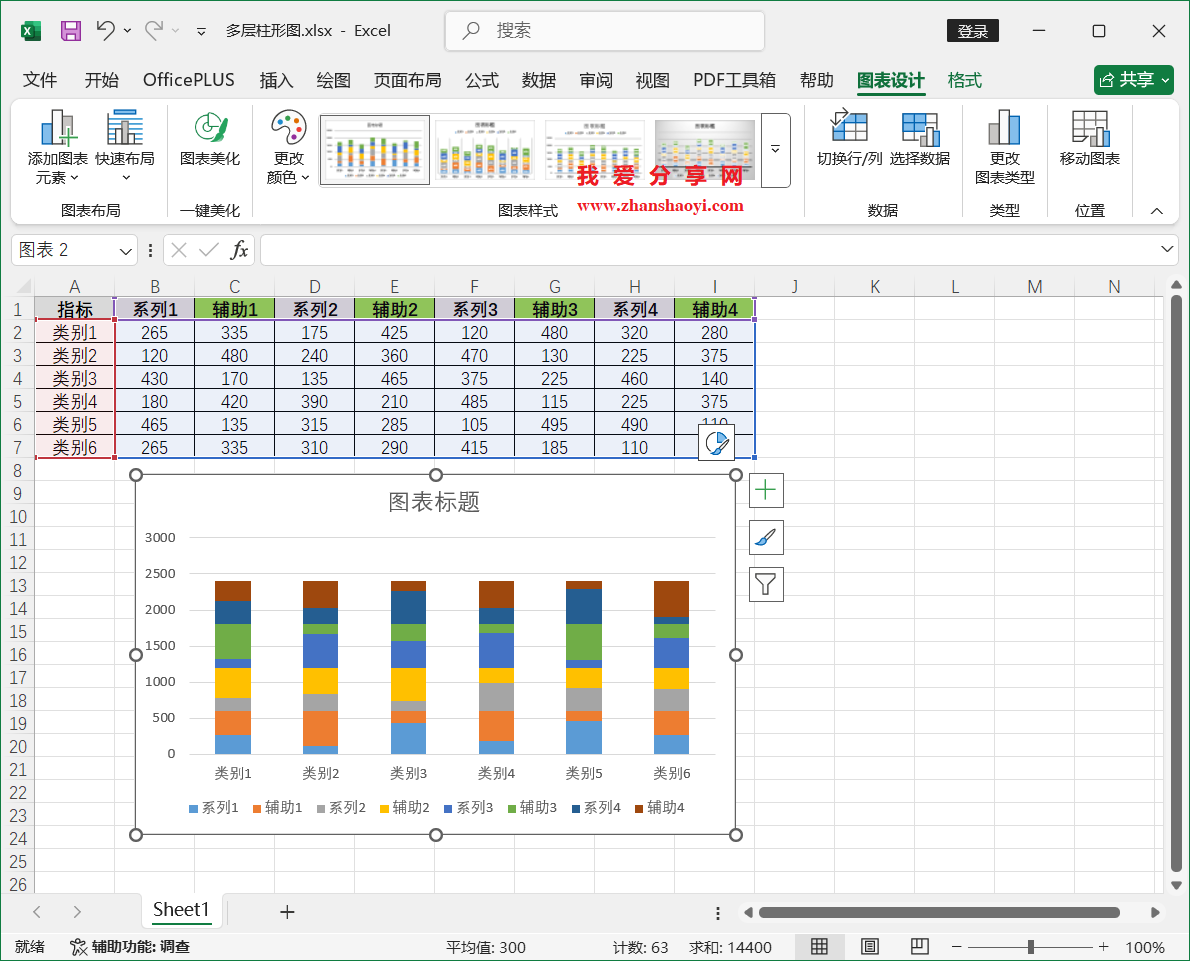
Task: Select the second chart style thumbnail
Action: coord(485,150)
